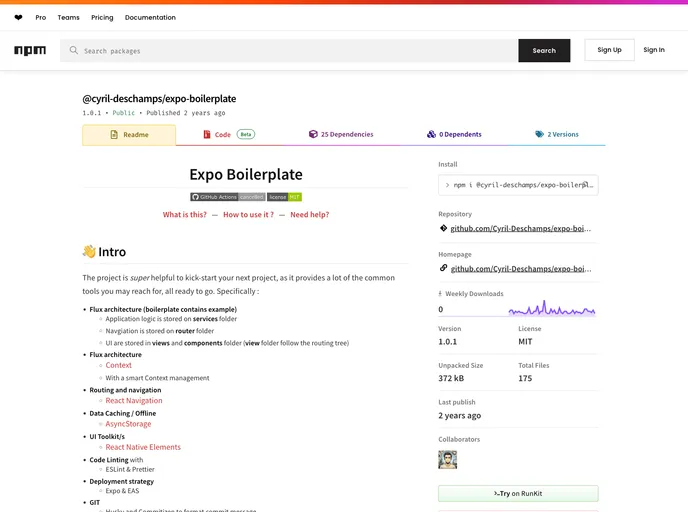Click the Sign In link
Viewport: 688px width, 512px height.
coord(654,50)
